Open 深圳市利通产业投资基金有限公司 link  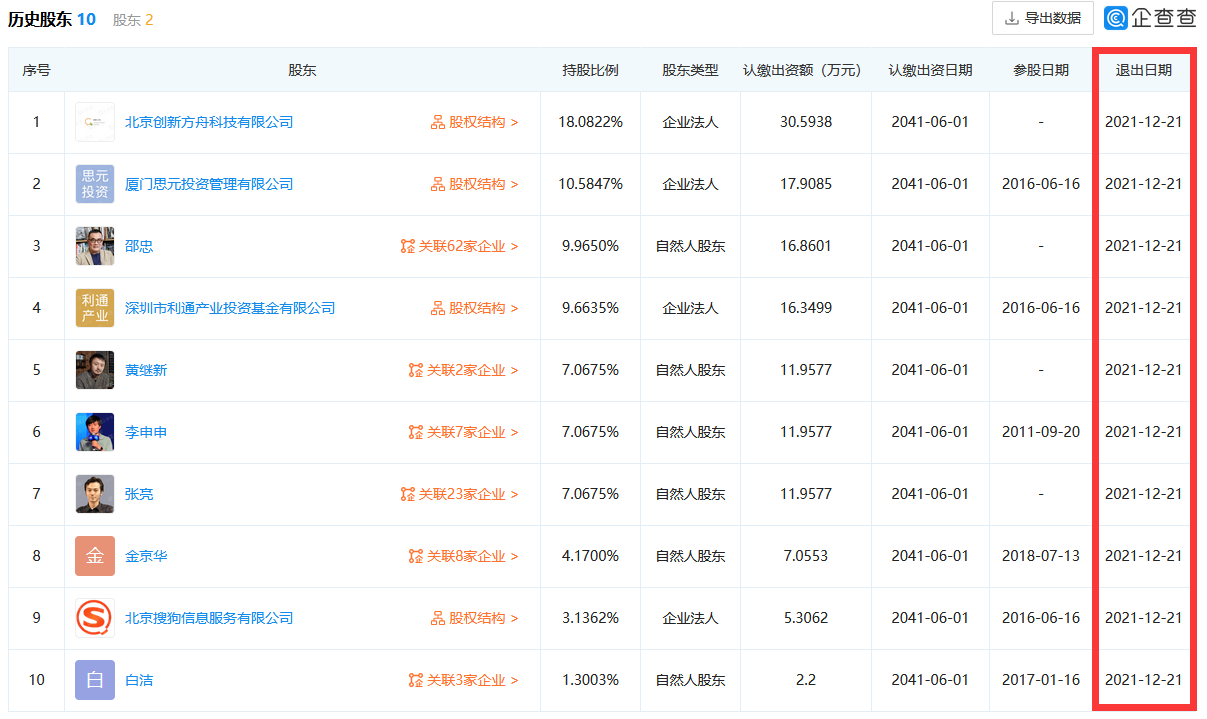230,308
